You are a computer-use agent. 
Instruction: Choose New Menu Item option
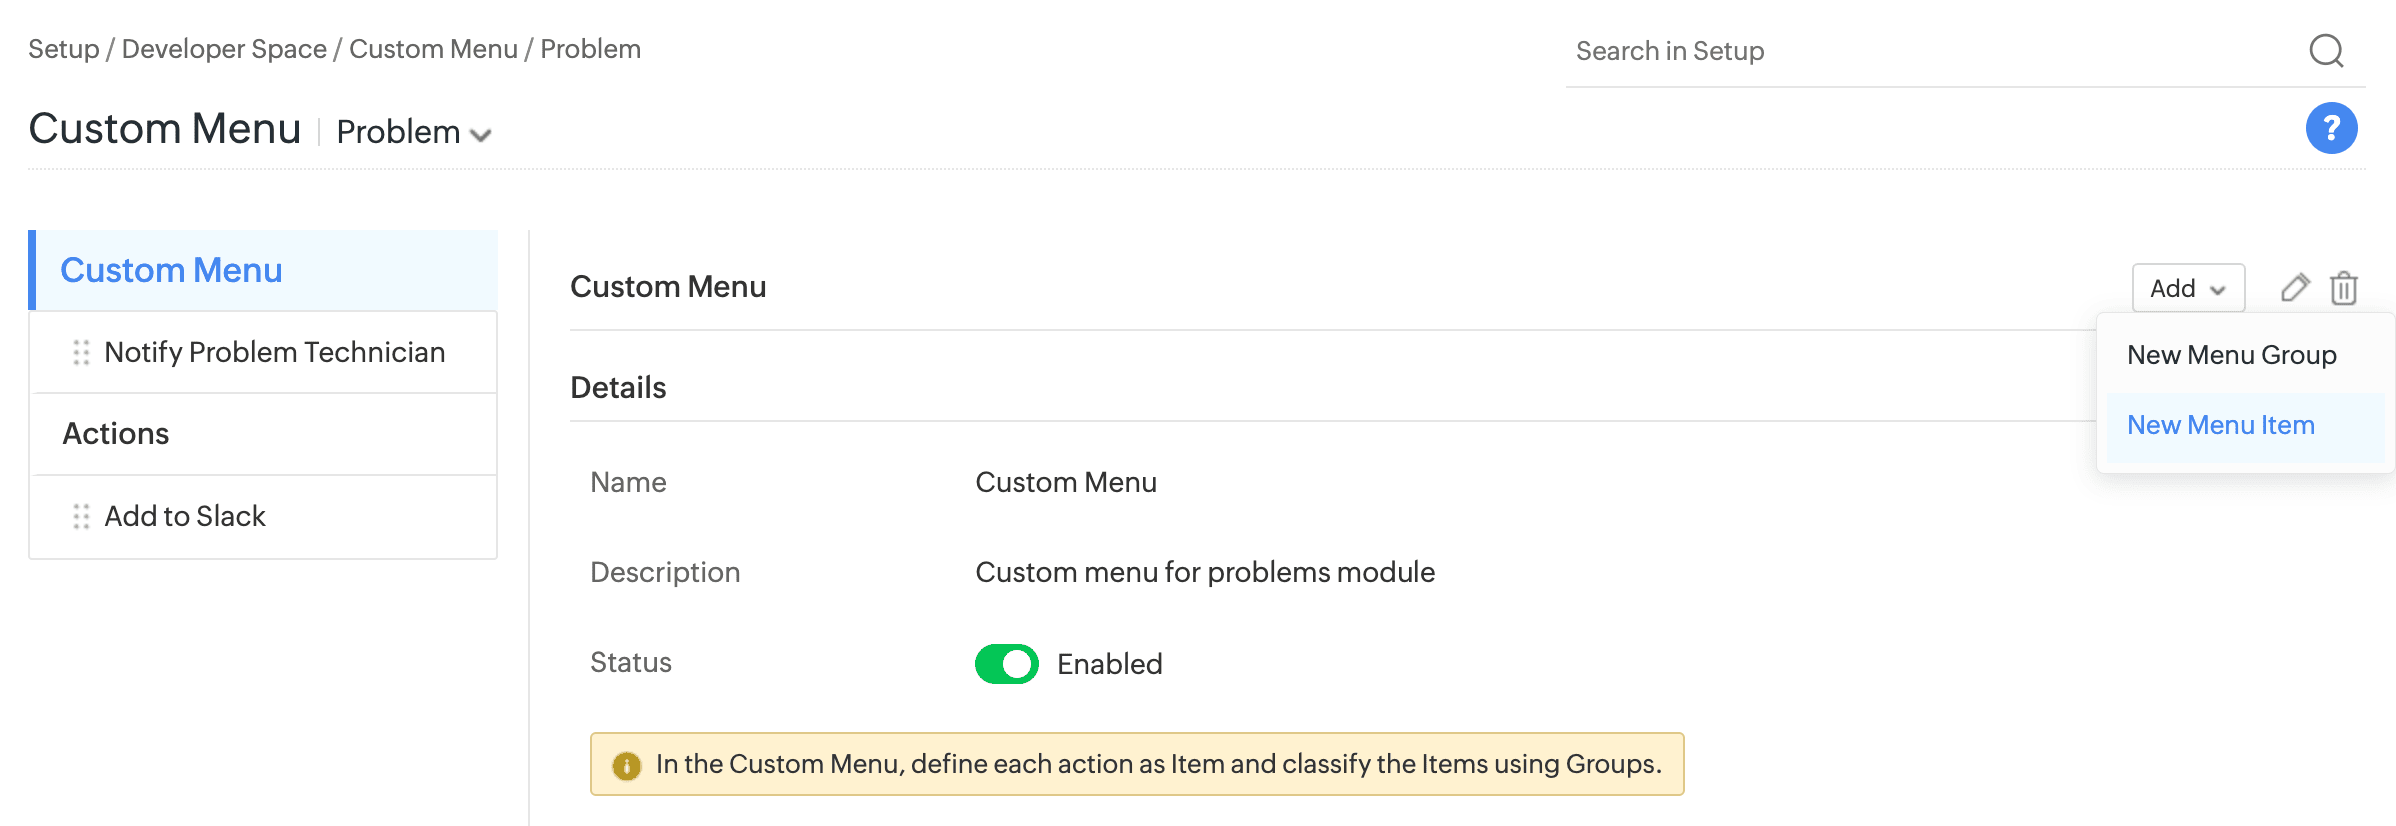tap(2220, 425)
